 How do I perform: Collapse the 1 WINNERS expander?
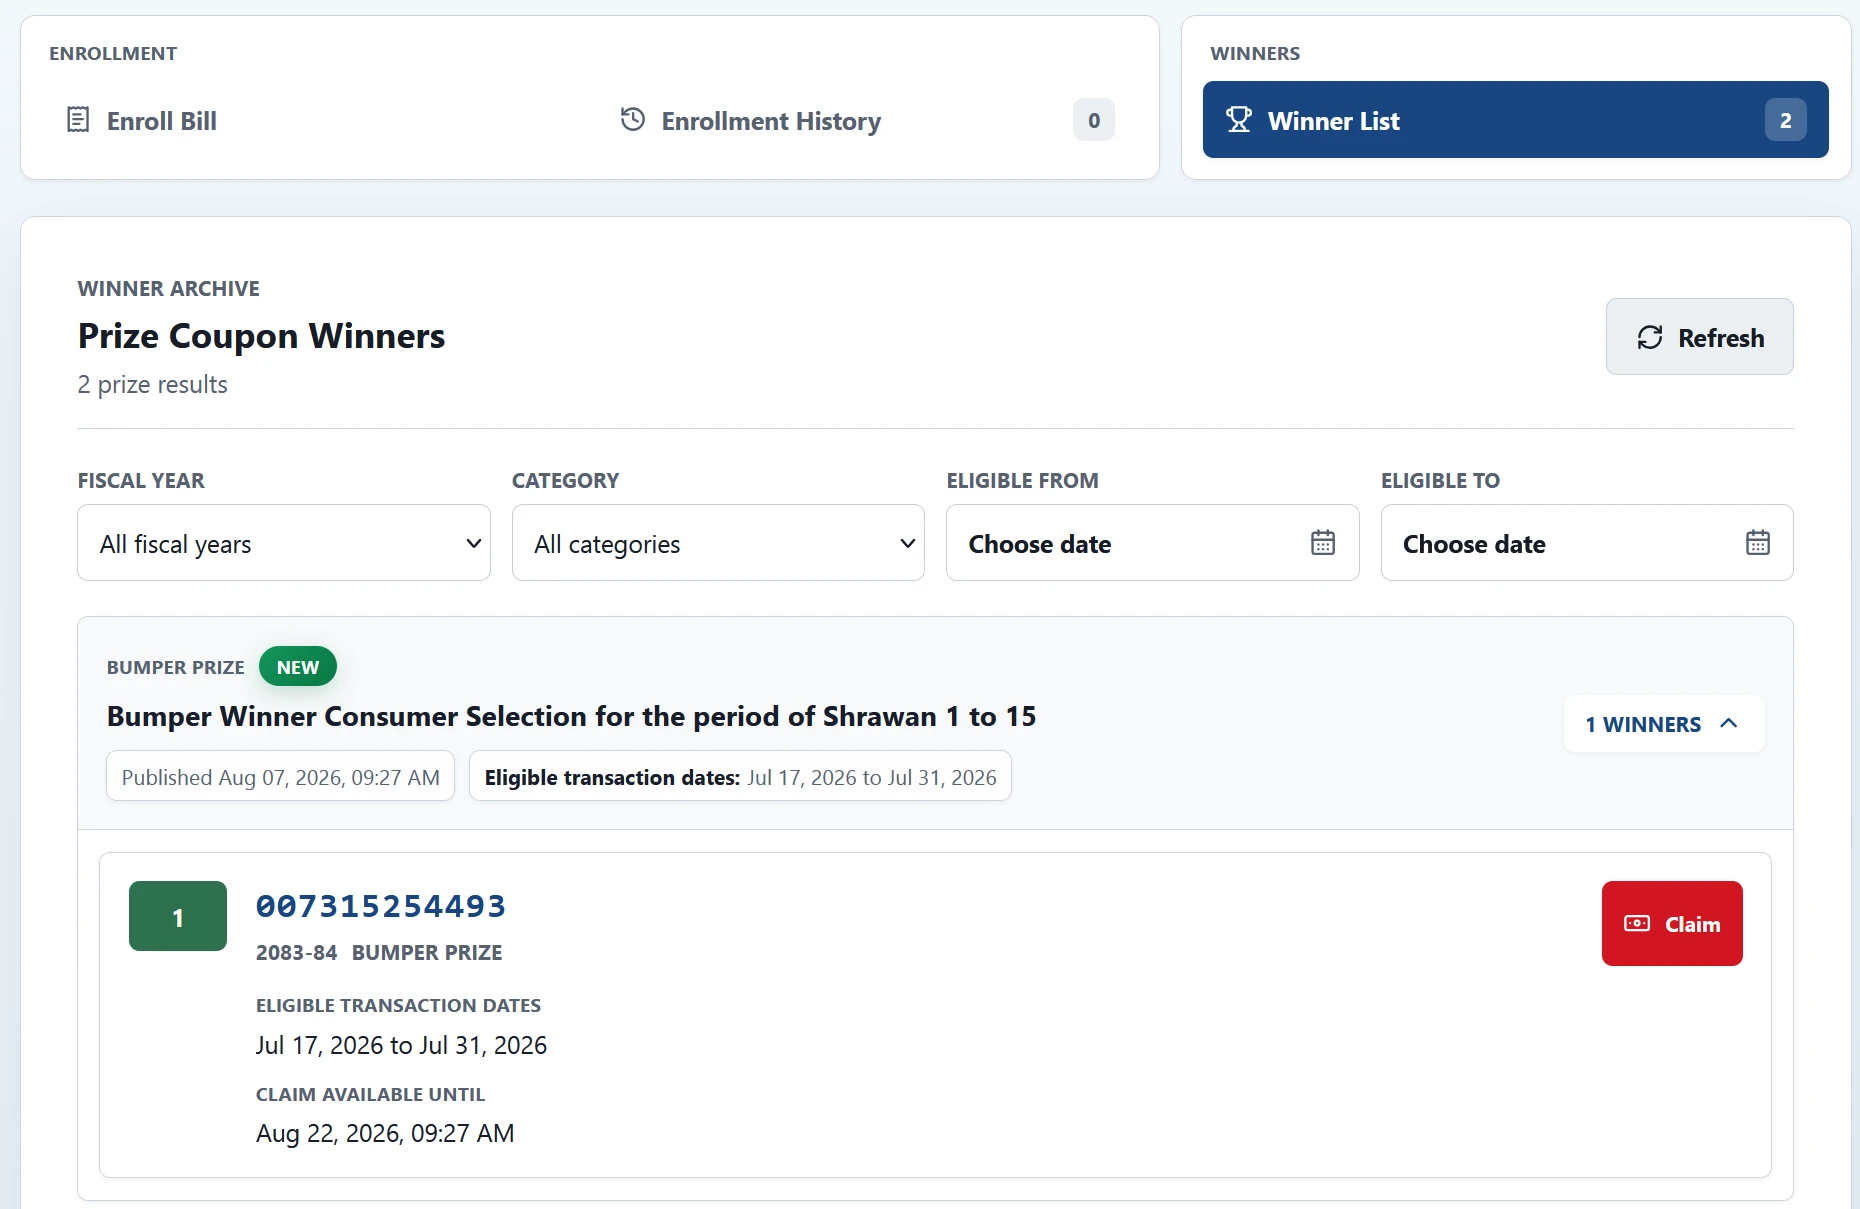pos(1664,724)
